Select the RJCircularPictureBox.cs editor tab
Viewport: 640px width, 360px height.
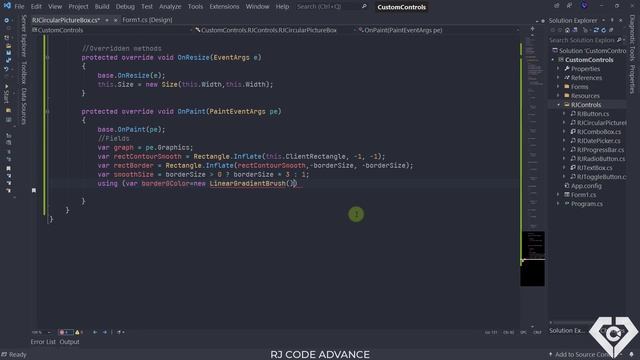pyautogui.click(x=66, y=20)
